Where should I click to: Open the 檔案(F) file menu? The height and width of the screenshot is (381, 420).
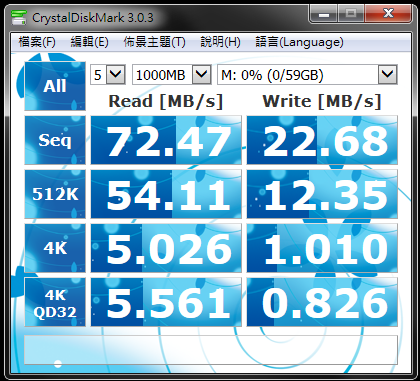[37, 42]
